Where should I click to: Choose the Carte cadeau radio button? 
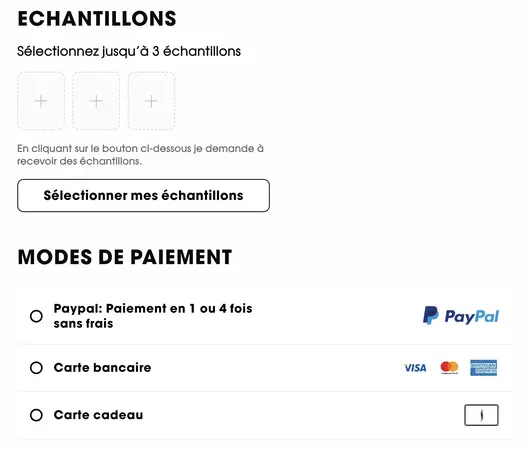click(36, 415)
